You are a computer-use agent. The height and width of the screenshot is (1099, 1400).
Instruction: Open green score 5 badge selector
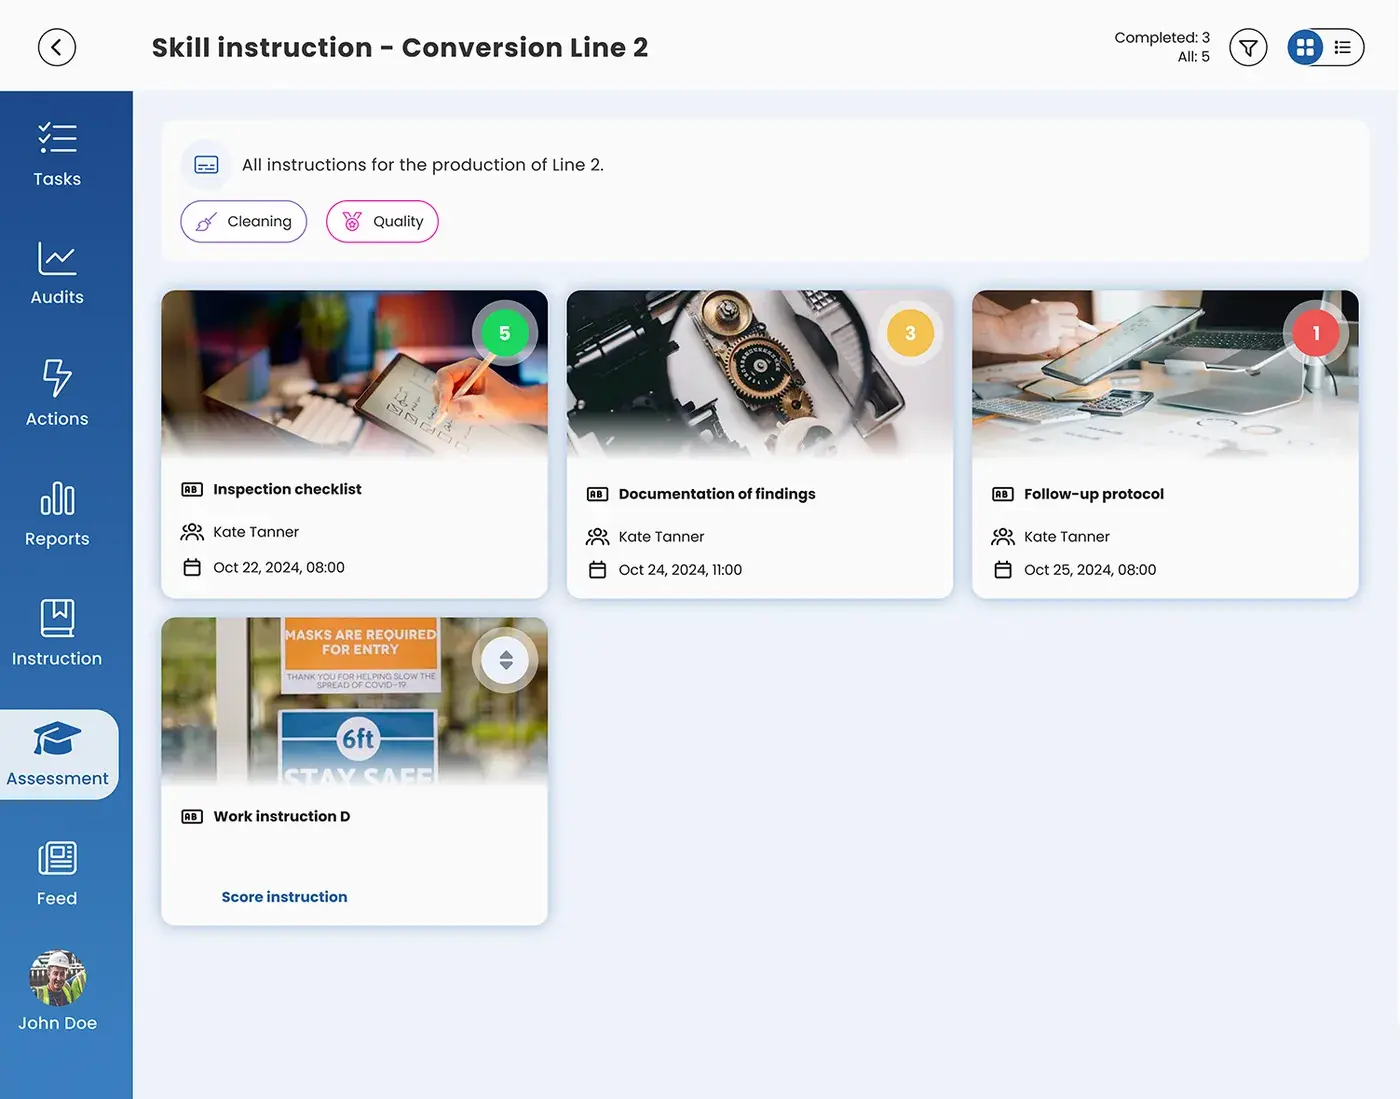tap(505, 333)
